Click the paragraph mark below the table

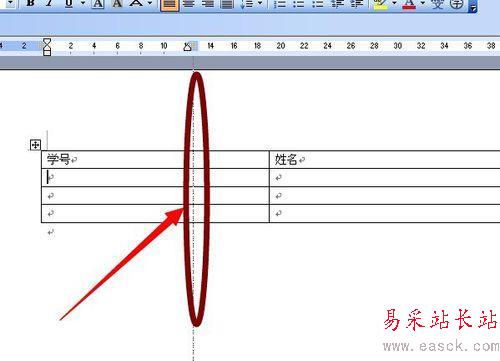pos(50,232)
